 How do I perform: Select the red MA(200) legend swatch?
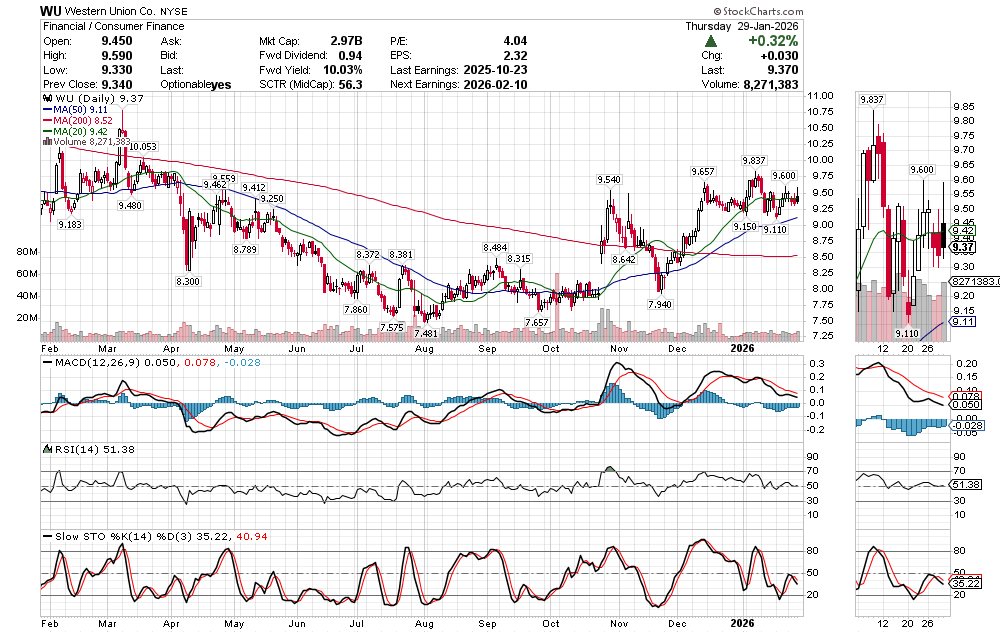pyautogui.click(x=46, y=121)
